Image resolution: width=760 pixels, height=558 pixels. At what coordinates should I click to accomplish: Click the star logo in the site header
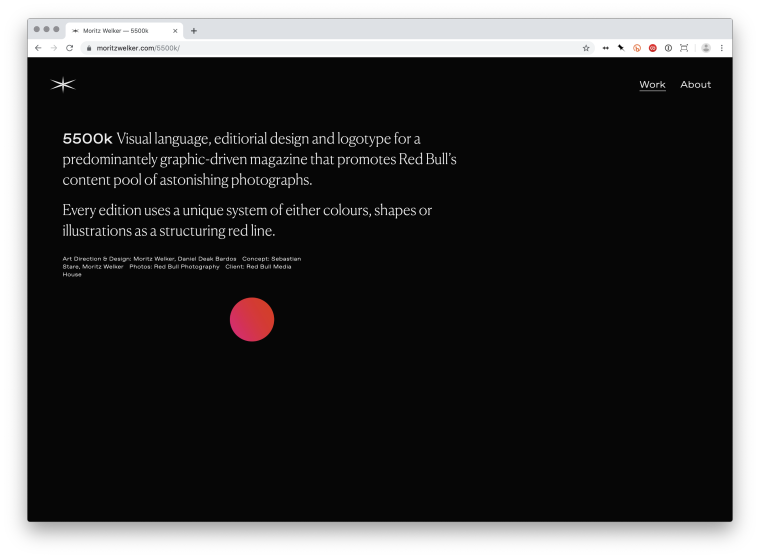click(63, 85)
